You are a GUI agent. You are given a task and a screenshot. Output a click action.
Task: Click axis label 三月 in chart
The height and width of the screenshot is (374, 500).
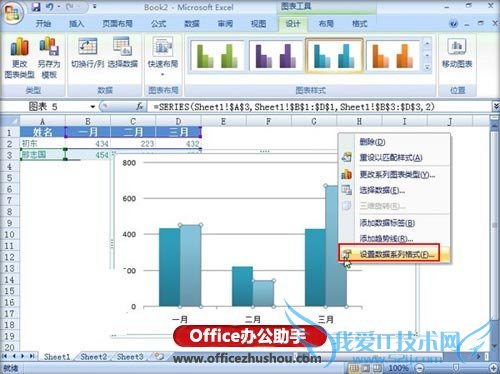point(326,319)
